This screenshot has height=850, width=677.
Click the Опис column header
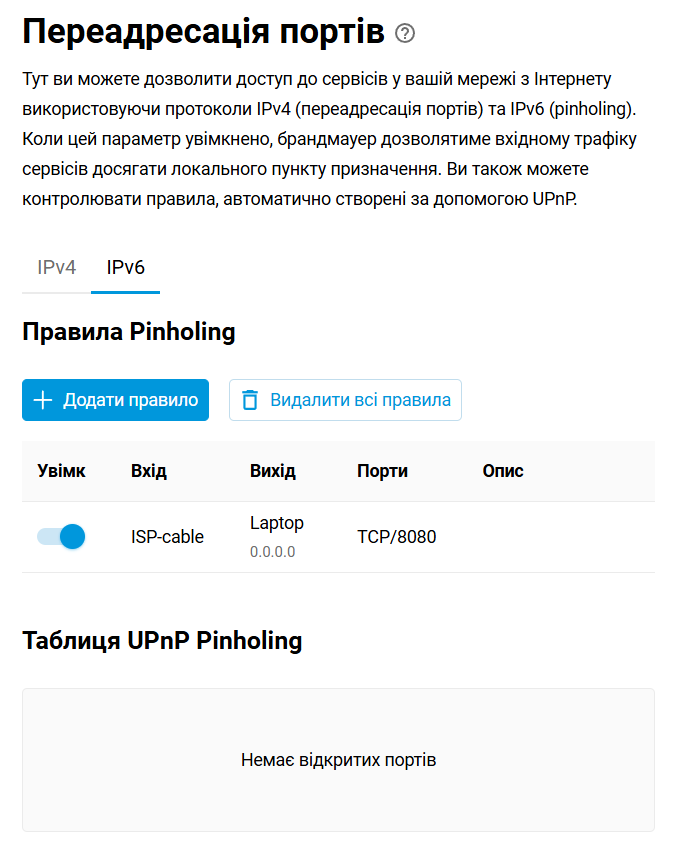click(502, 471)
